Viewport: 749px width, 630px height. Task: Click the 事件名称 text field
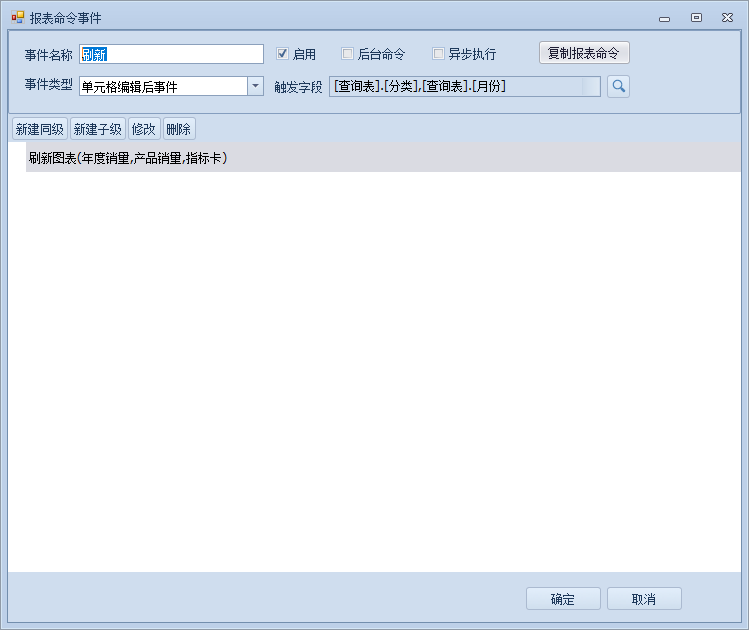pos(171,54)
